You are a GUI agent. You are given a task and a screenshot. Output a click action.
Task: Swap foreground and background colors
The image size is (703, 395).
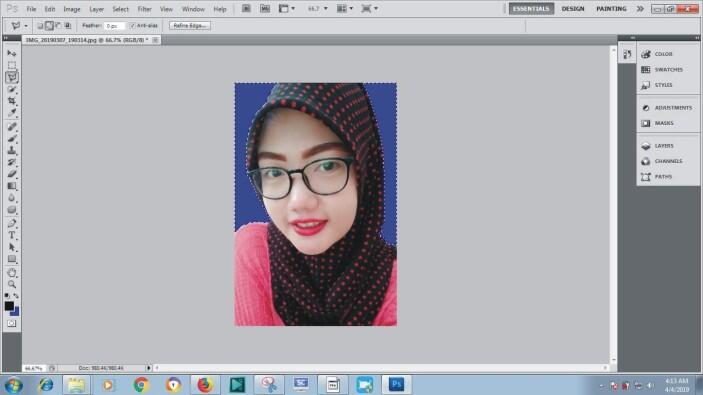(x=16, y=296)
